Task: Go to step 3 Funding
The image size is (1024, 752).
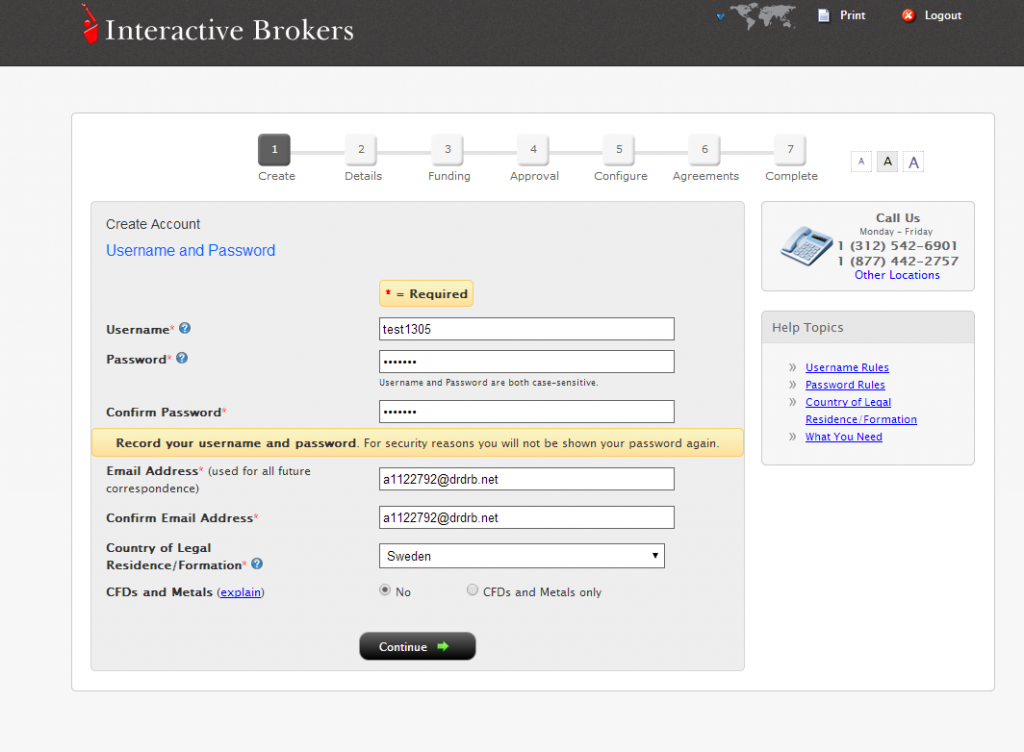Action: click(x=447, y=149)
